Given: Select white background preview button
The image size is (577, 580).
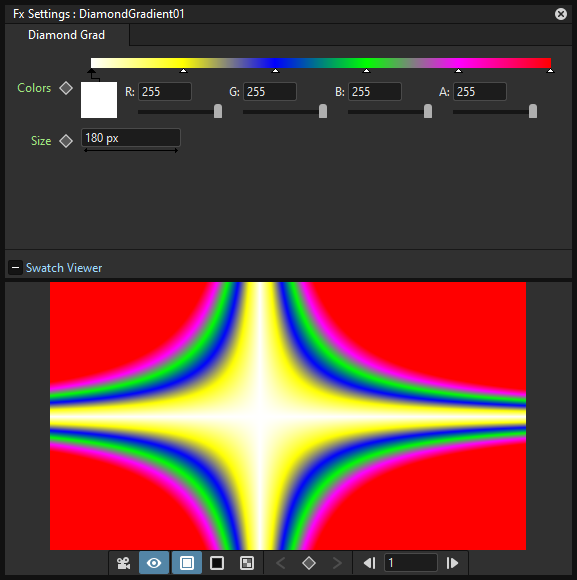Looking at the screenshot, I should (x=187, y=563).
